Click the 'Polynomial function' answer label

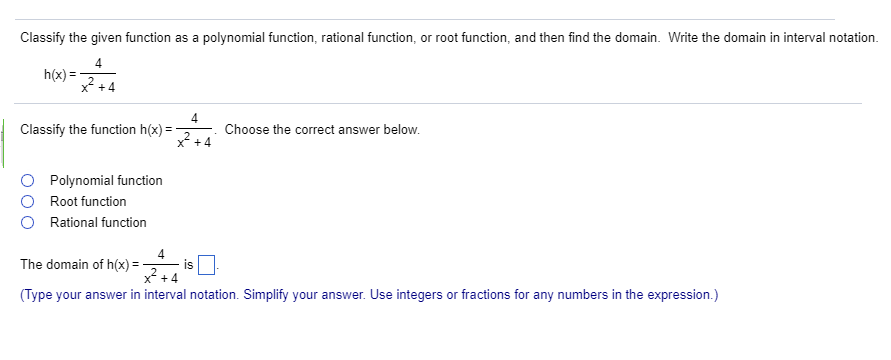[x=106, y=181]
